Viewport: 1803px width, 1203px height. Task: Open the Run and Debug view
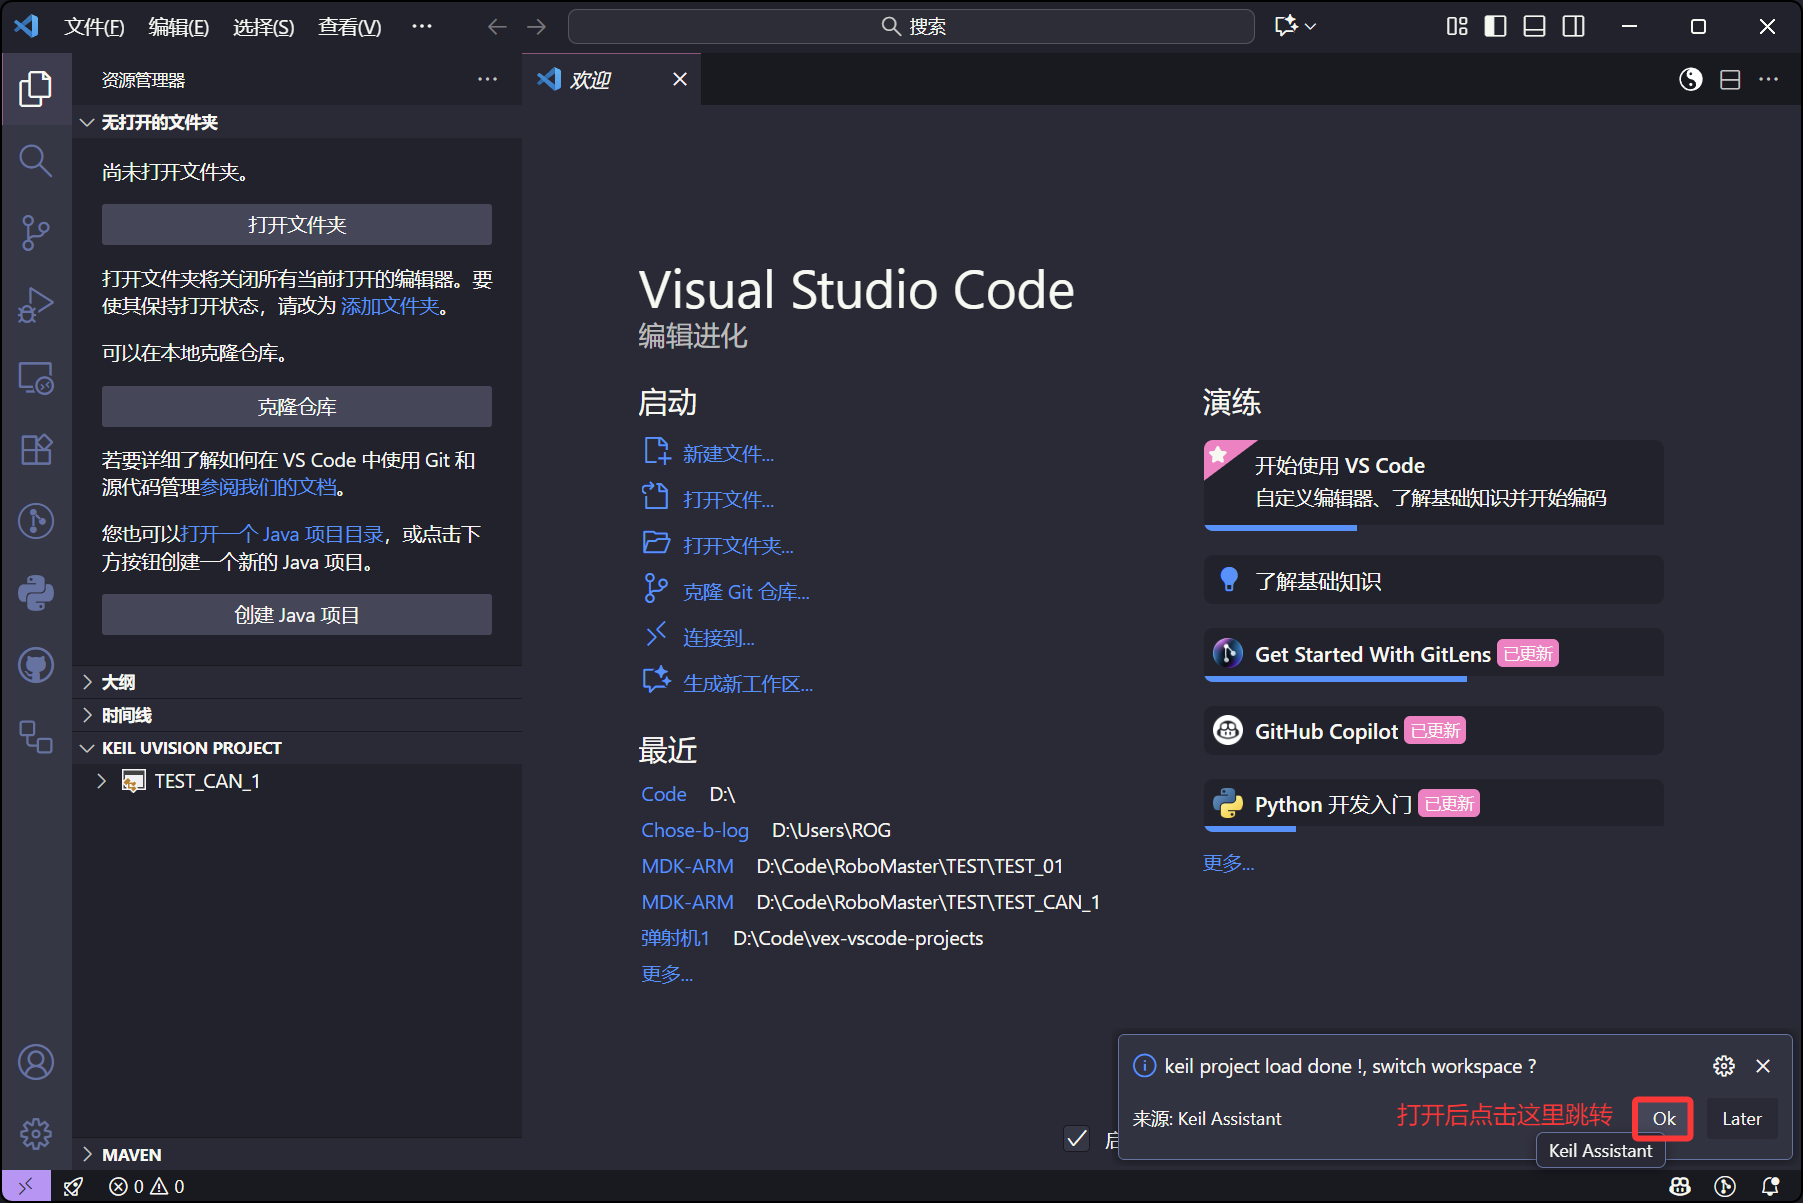tap(36, 305)
